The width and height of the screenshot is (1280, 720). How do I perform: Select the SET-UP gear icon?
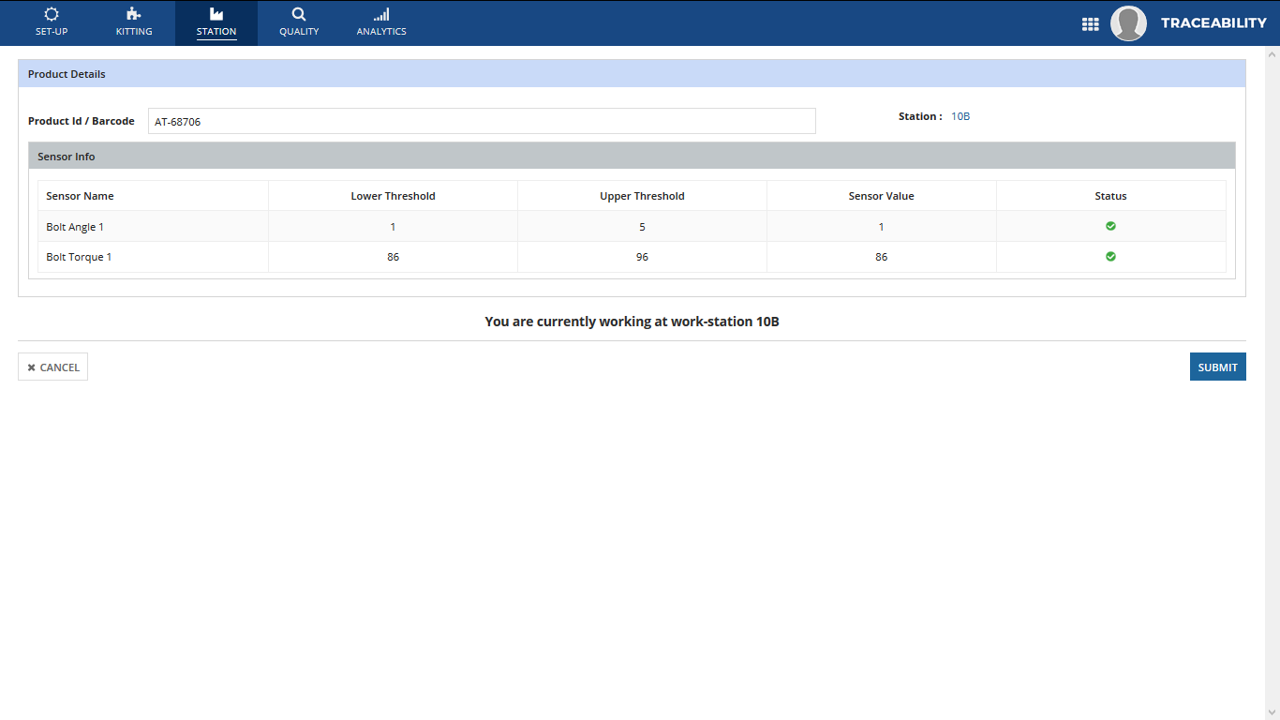click(51, 15)
